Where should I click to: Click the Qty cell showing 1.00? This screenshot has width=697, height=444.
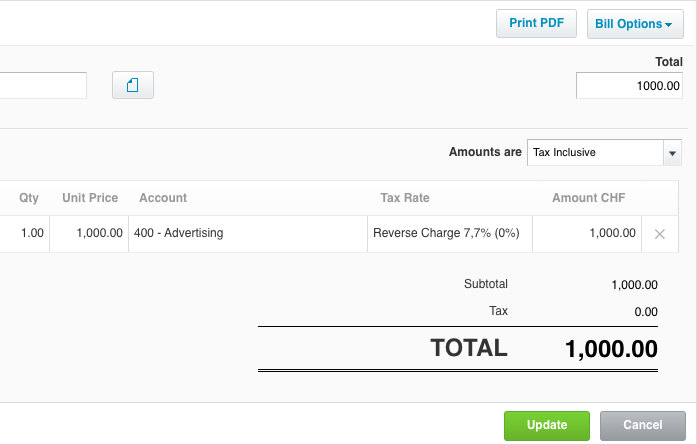click(25, 234)
